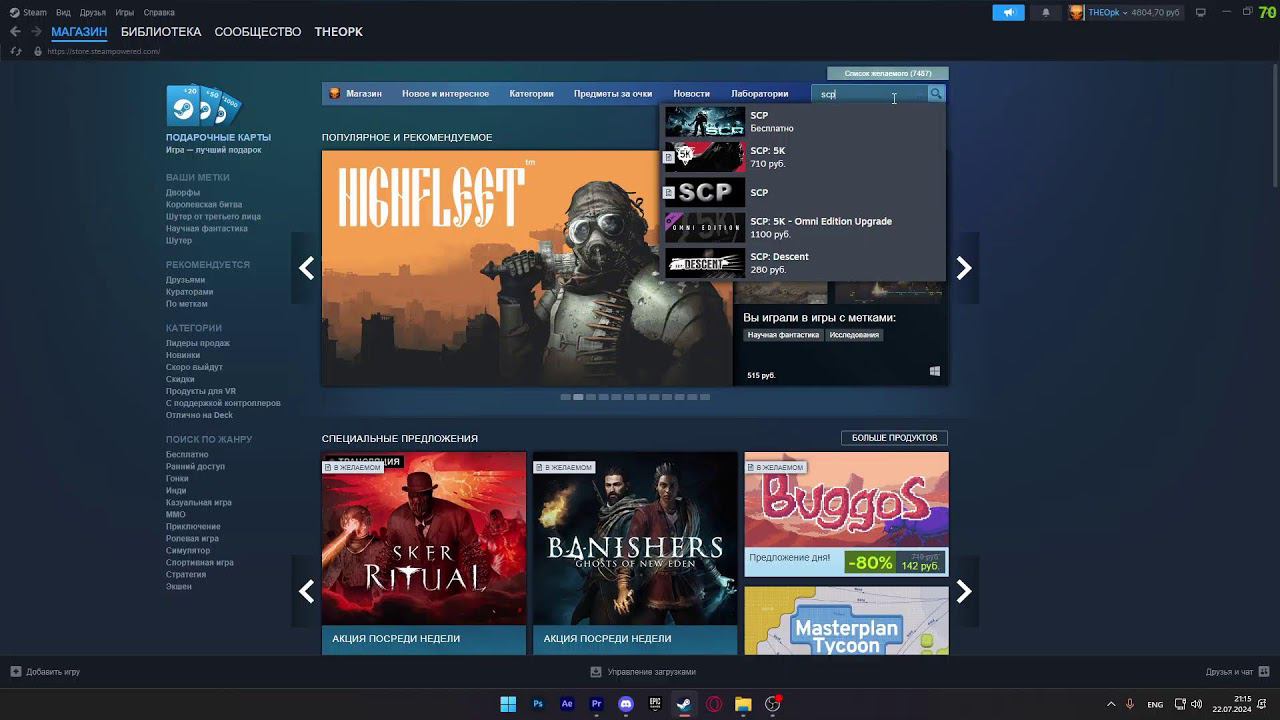Open the OBS Studio taskbar icon
This screenshot has height=720, width=1280.
tap(772, 704)
